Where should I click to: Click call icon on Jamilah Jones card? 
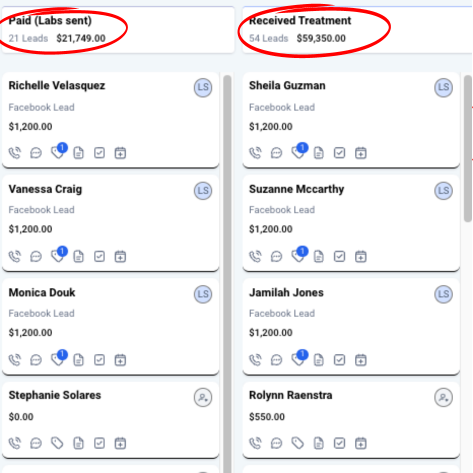point(255,360)
